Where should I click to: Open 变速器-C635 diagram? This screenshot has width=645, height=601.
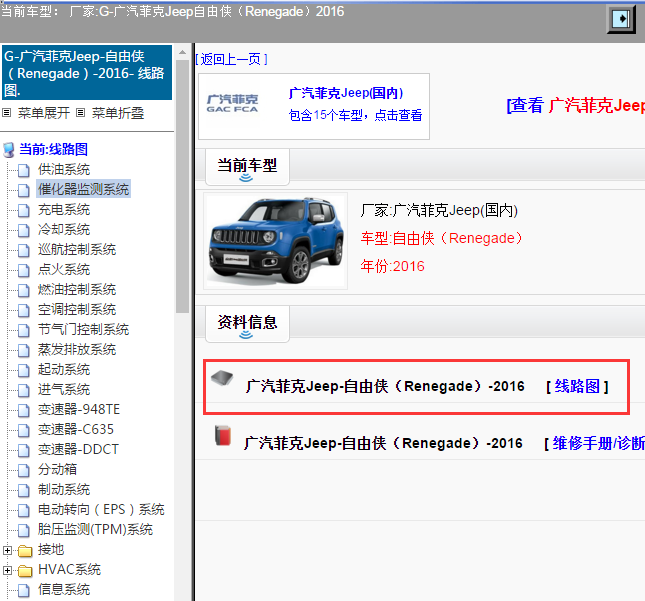(x=76, y=429)
